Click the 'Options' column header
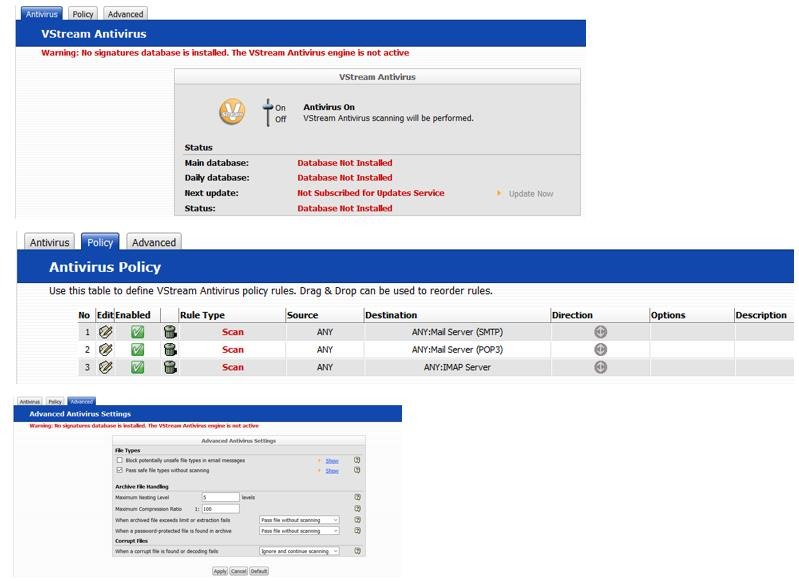 [668, 315]
